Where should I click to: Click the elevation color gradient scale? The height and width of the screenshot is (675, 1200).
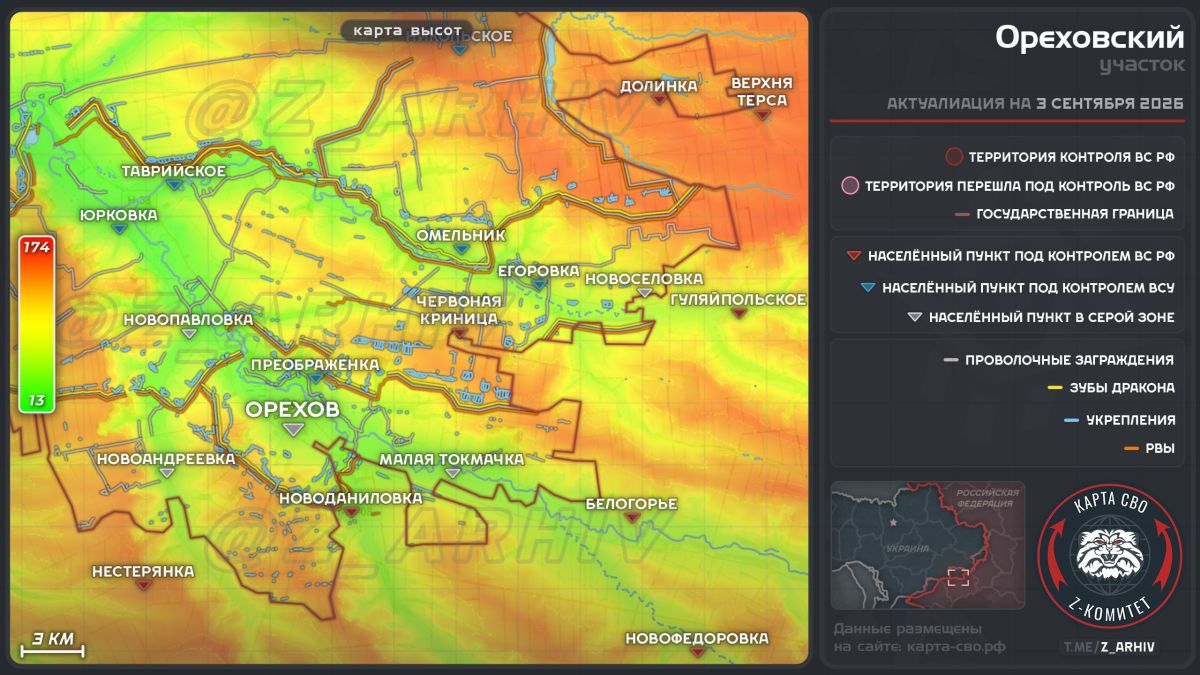point(36,325)
